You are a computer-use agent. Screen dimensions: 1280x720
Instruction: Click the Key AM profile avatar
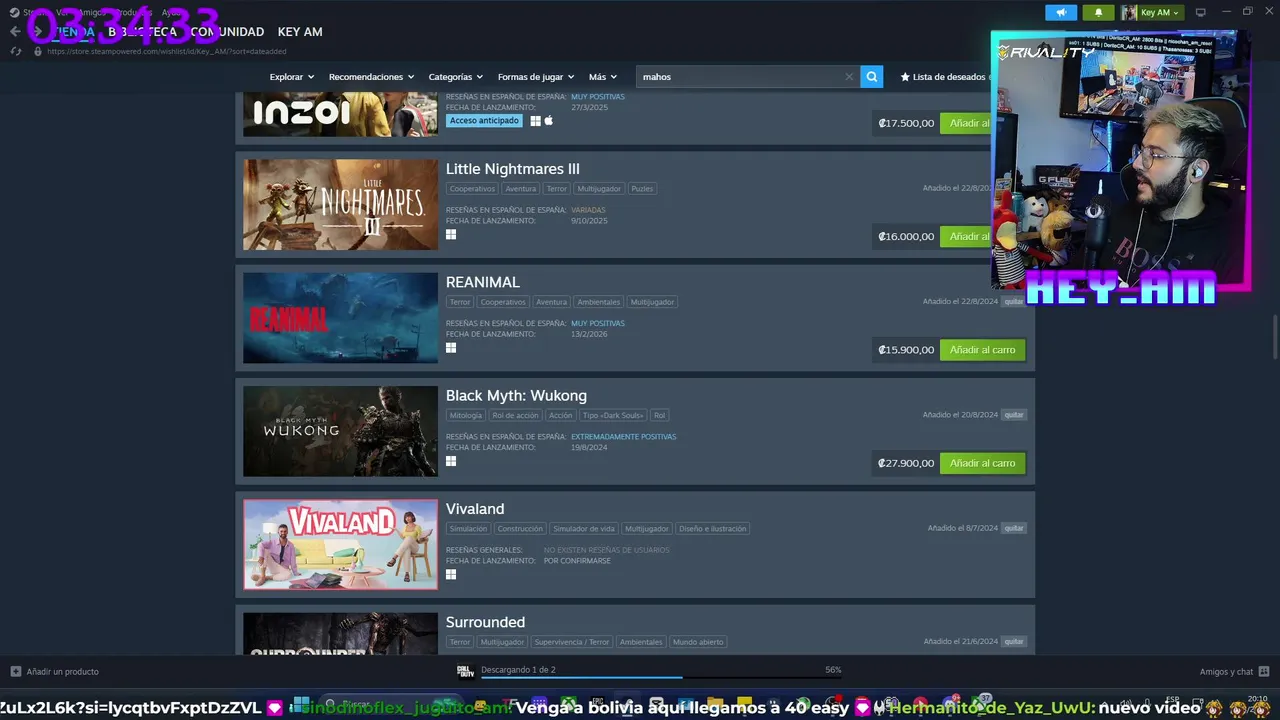coord(1129,12)
